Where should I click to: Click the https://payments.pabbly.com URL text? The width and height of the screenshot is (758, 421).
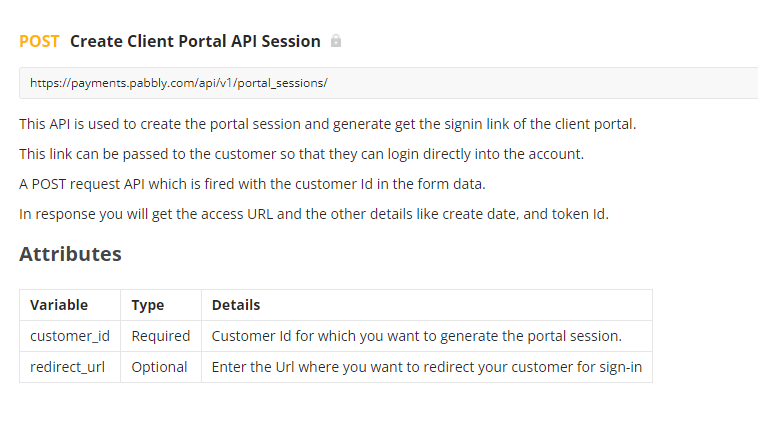click(179, 83)
